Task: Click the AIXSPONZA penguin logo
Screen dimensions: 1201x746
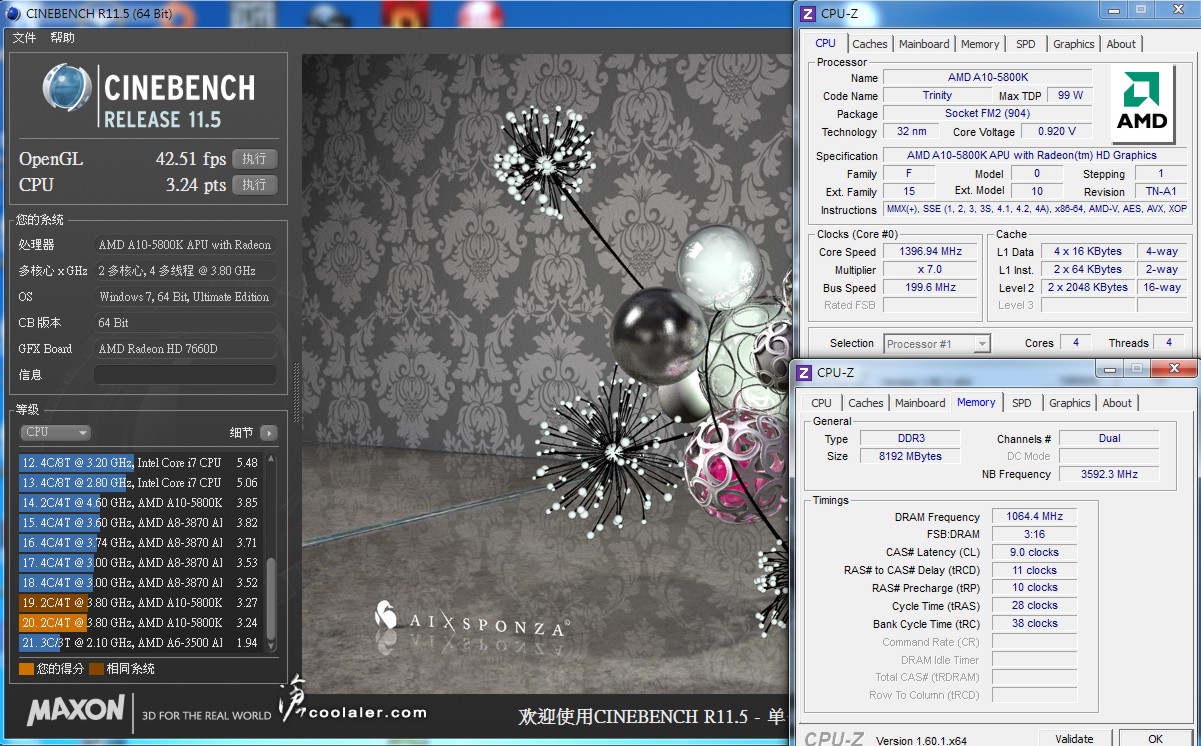Action: [x=386, y=614]
